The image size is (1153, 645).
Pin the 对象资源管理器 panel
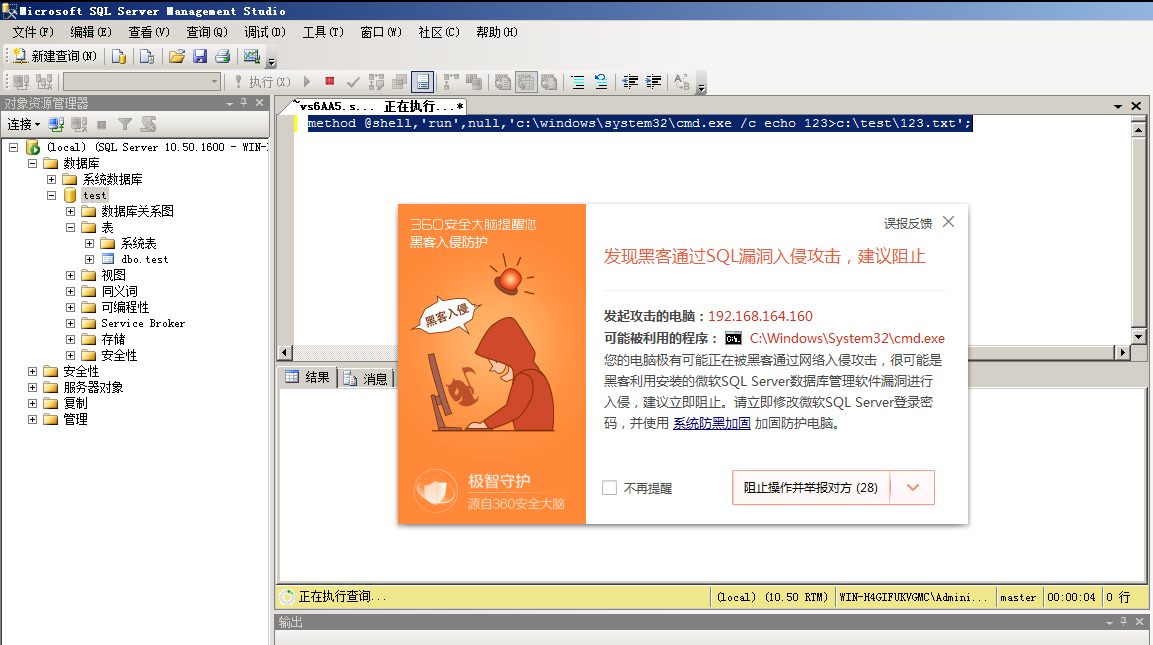(x=244, y=103)
